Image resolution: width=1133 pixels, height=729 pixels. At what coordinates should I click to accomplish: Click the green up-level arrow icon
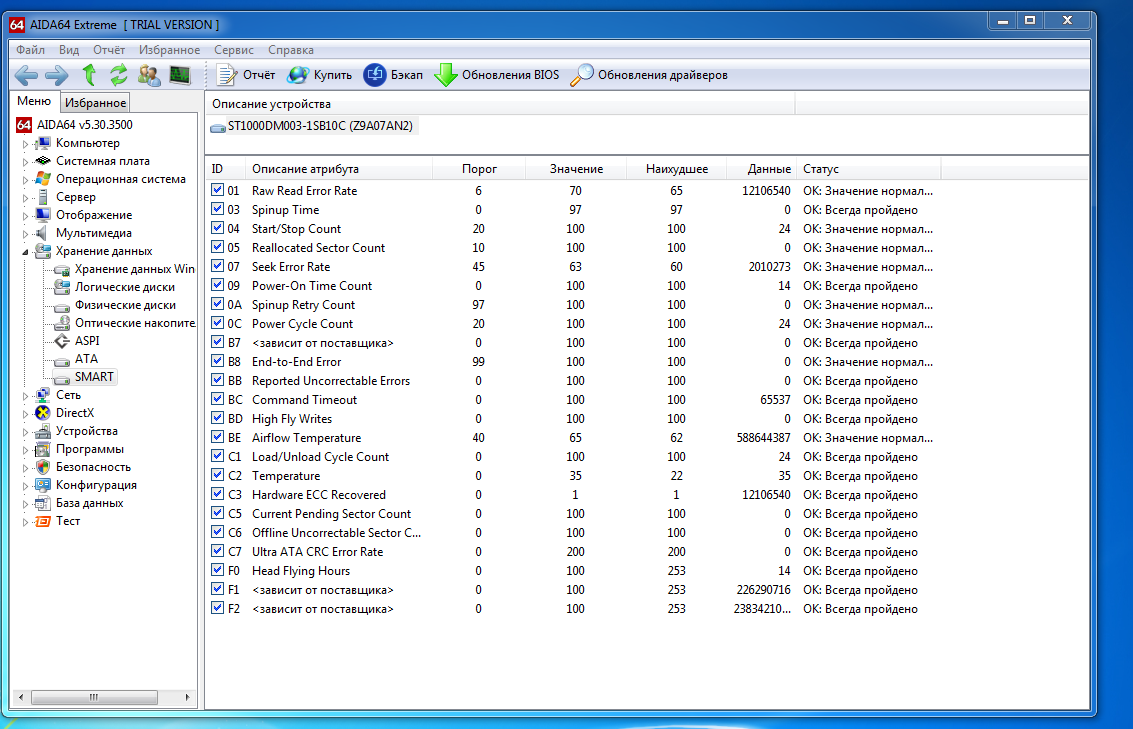tap(89, 74)
